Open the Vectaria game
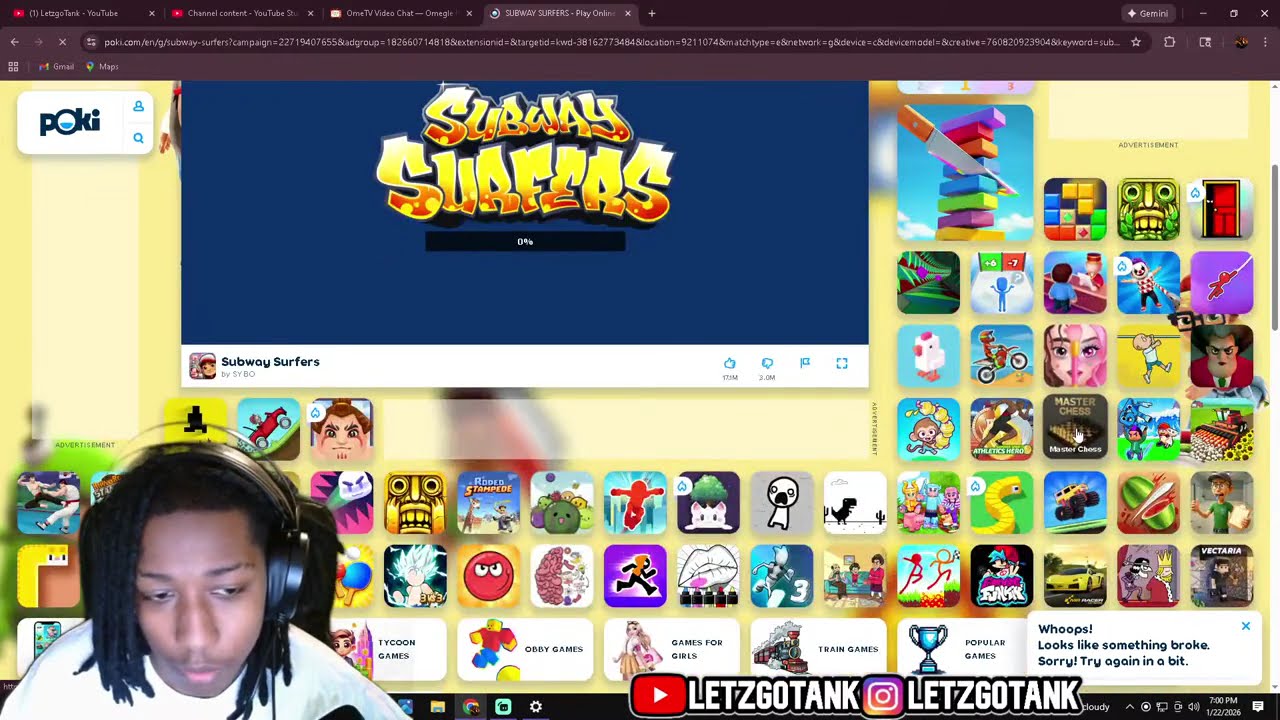This screenshot has height=720, width=1280. pos(1222,576)
